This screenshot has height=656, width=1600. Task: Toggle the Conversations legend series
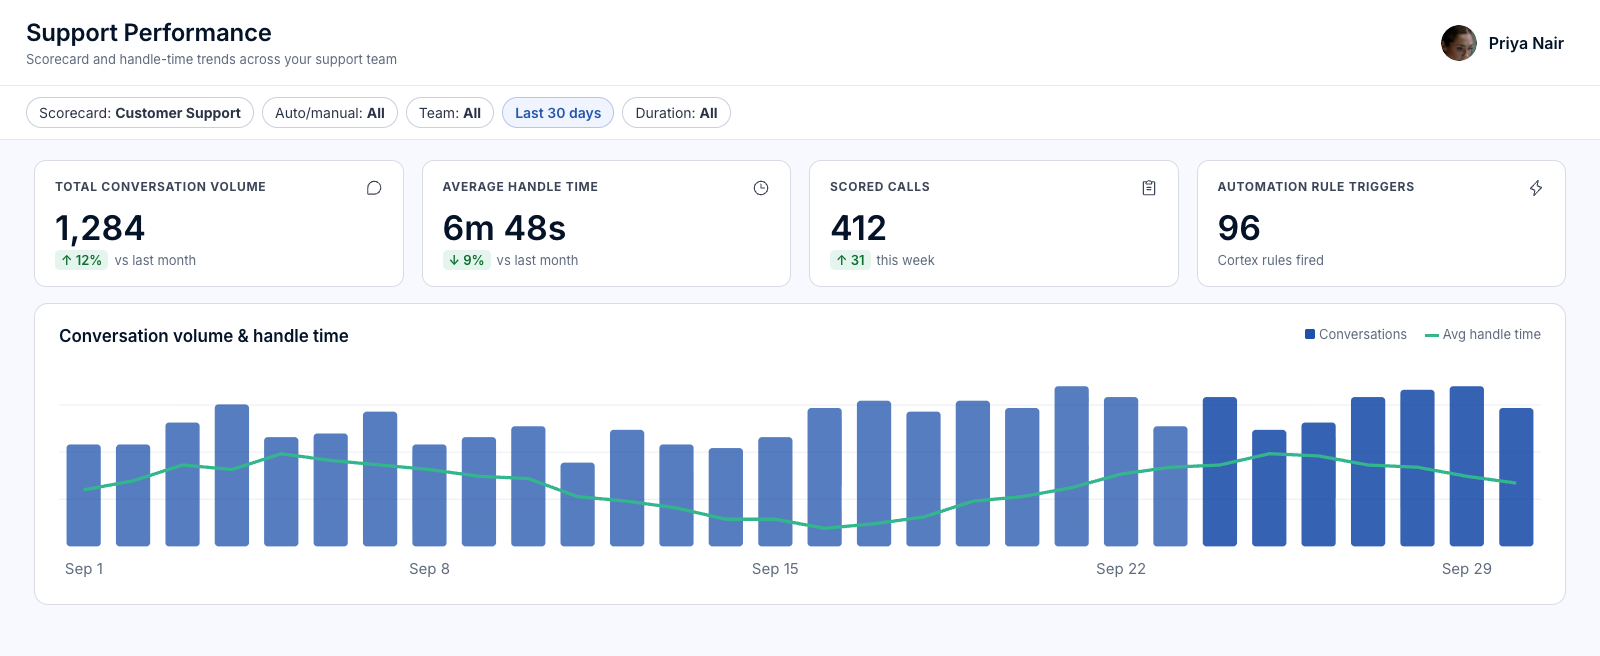[1356, 334]
